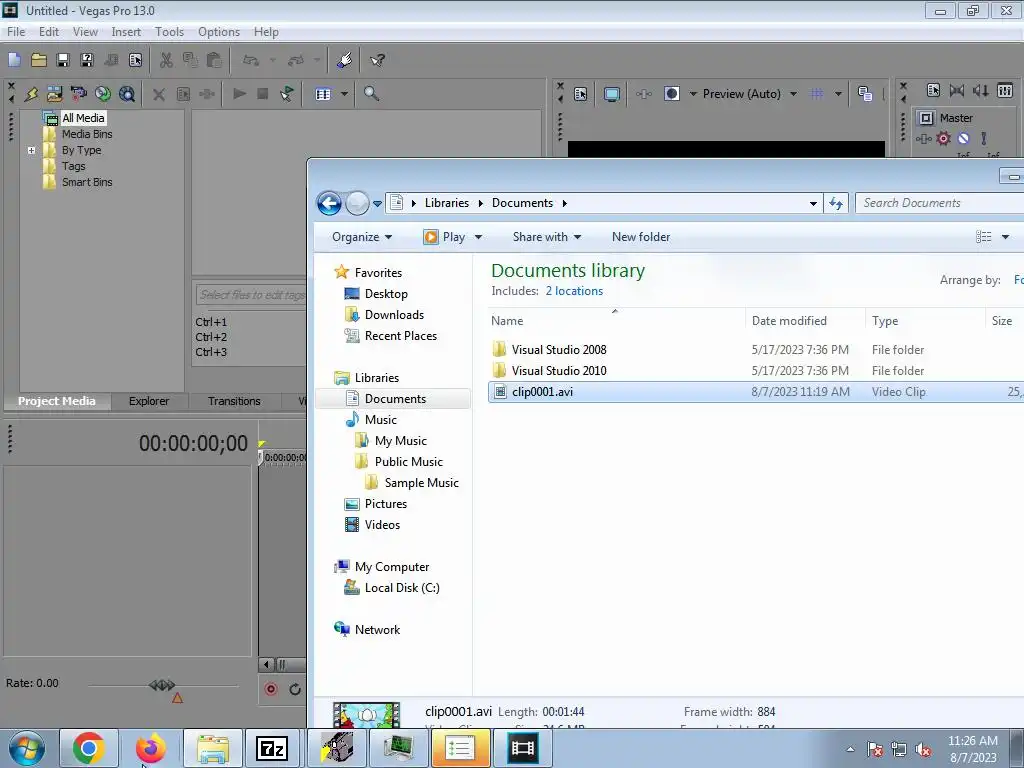The image size is (1024, 768).
Task: Click the Save As floppy icon
Action: click(x=86, y=60)
